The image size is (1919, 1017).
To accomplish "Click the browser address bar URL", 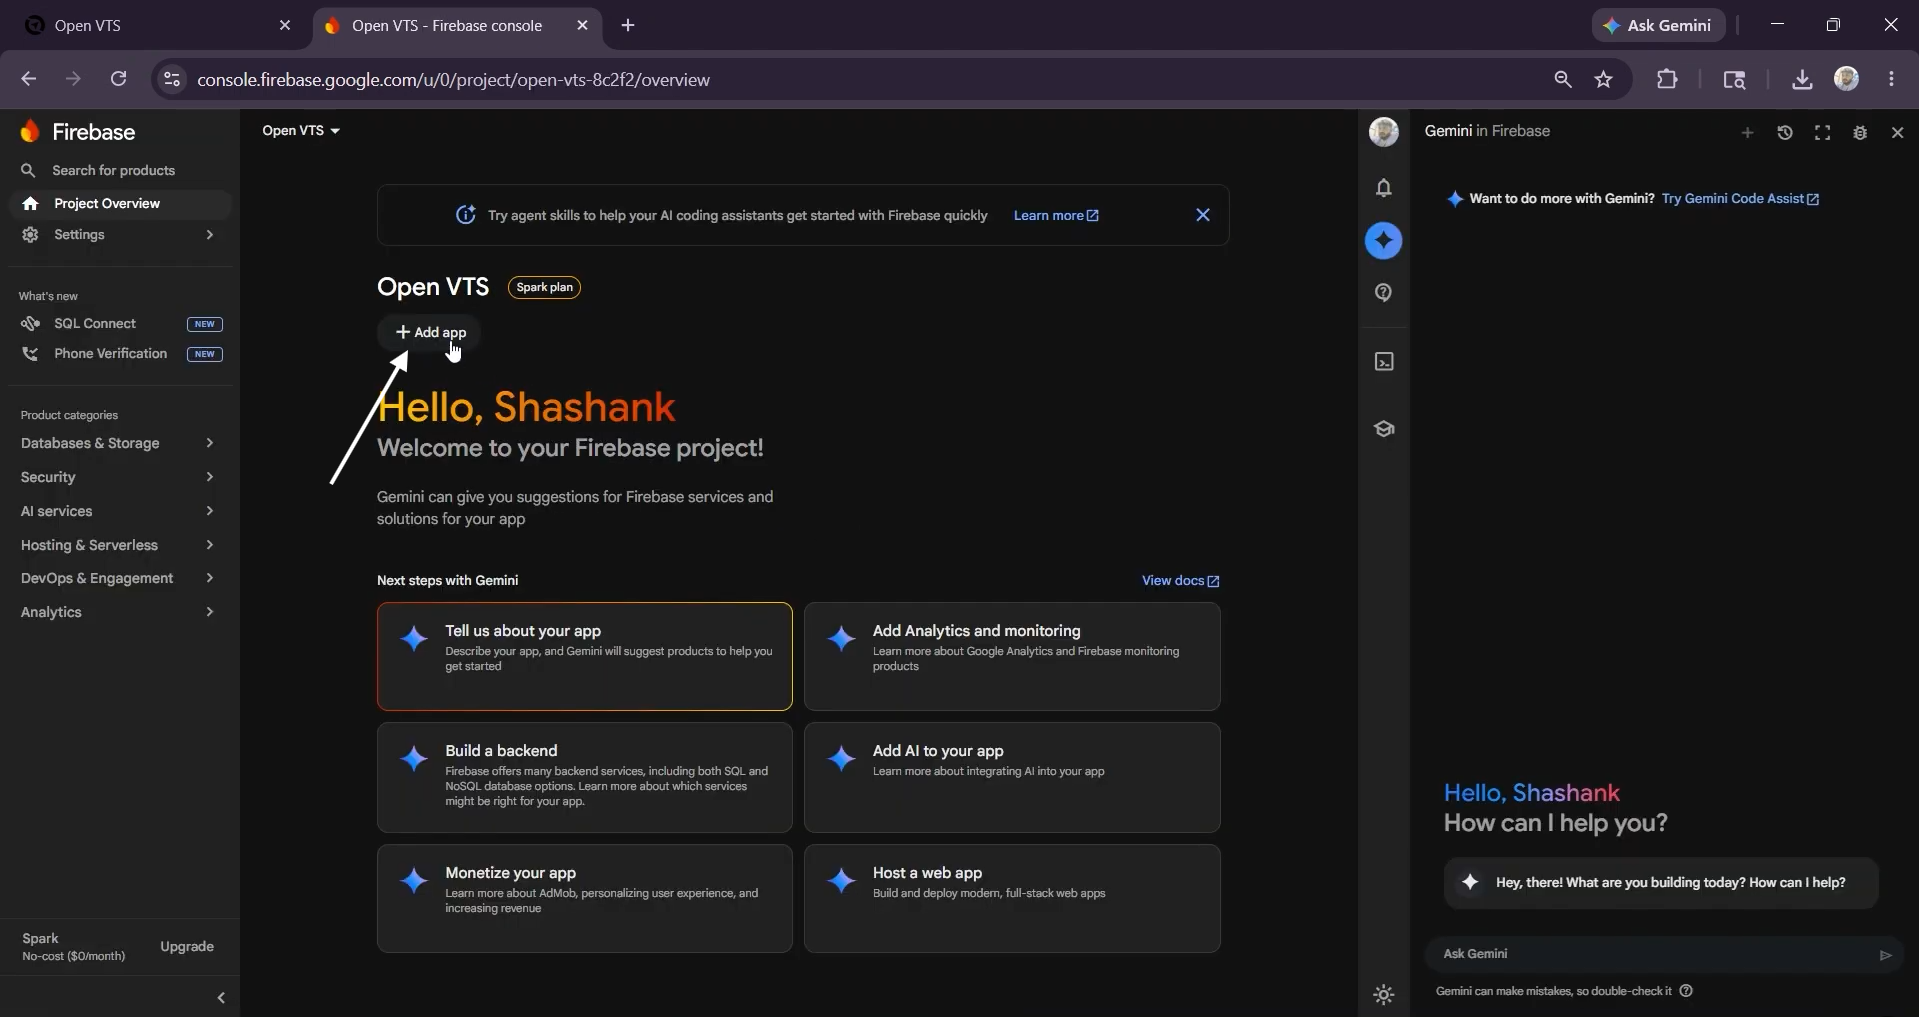I will (454, 80).
